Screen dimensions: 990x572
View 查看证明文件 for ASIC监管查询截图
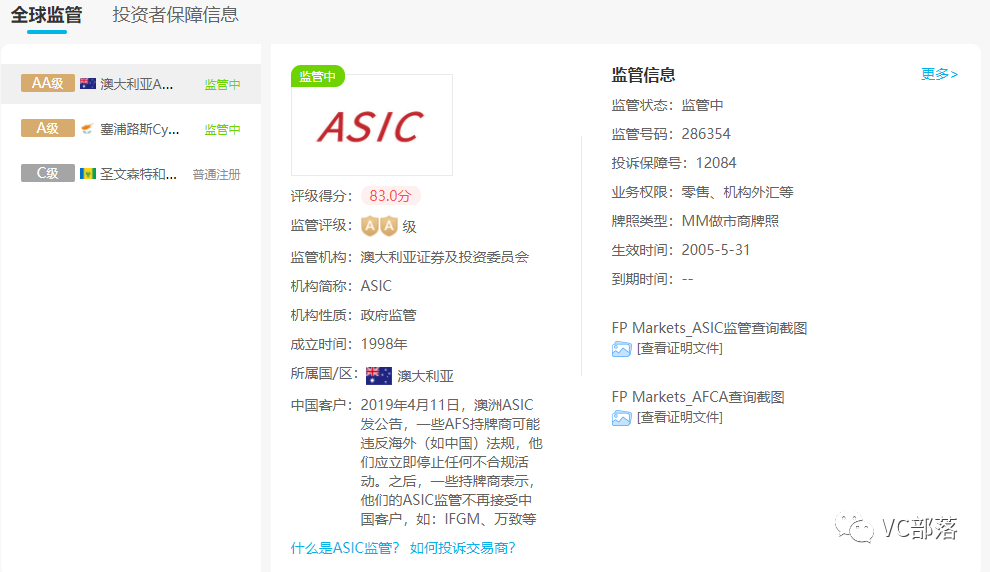pos(679,349)
